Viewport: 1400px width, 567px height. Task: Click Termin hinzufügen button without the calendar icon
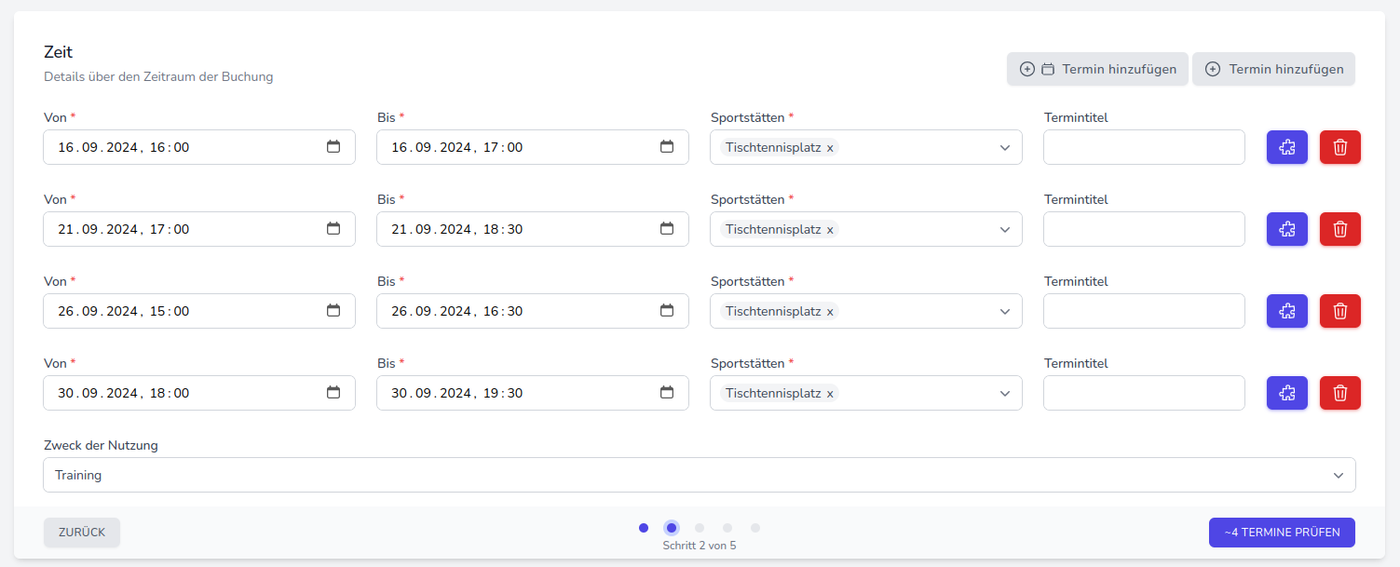coord(1273,69)
